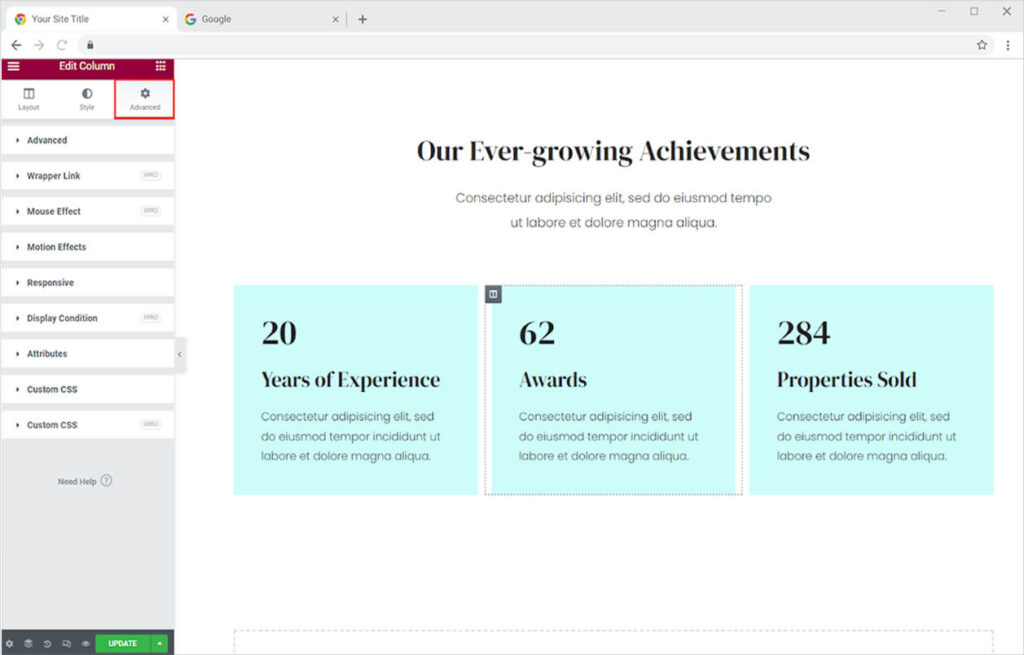Expand the Motion Effects section
This screenshot has height=655, width=1024.
56,247
